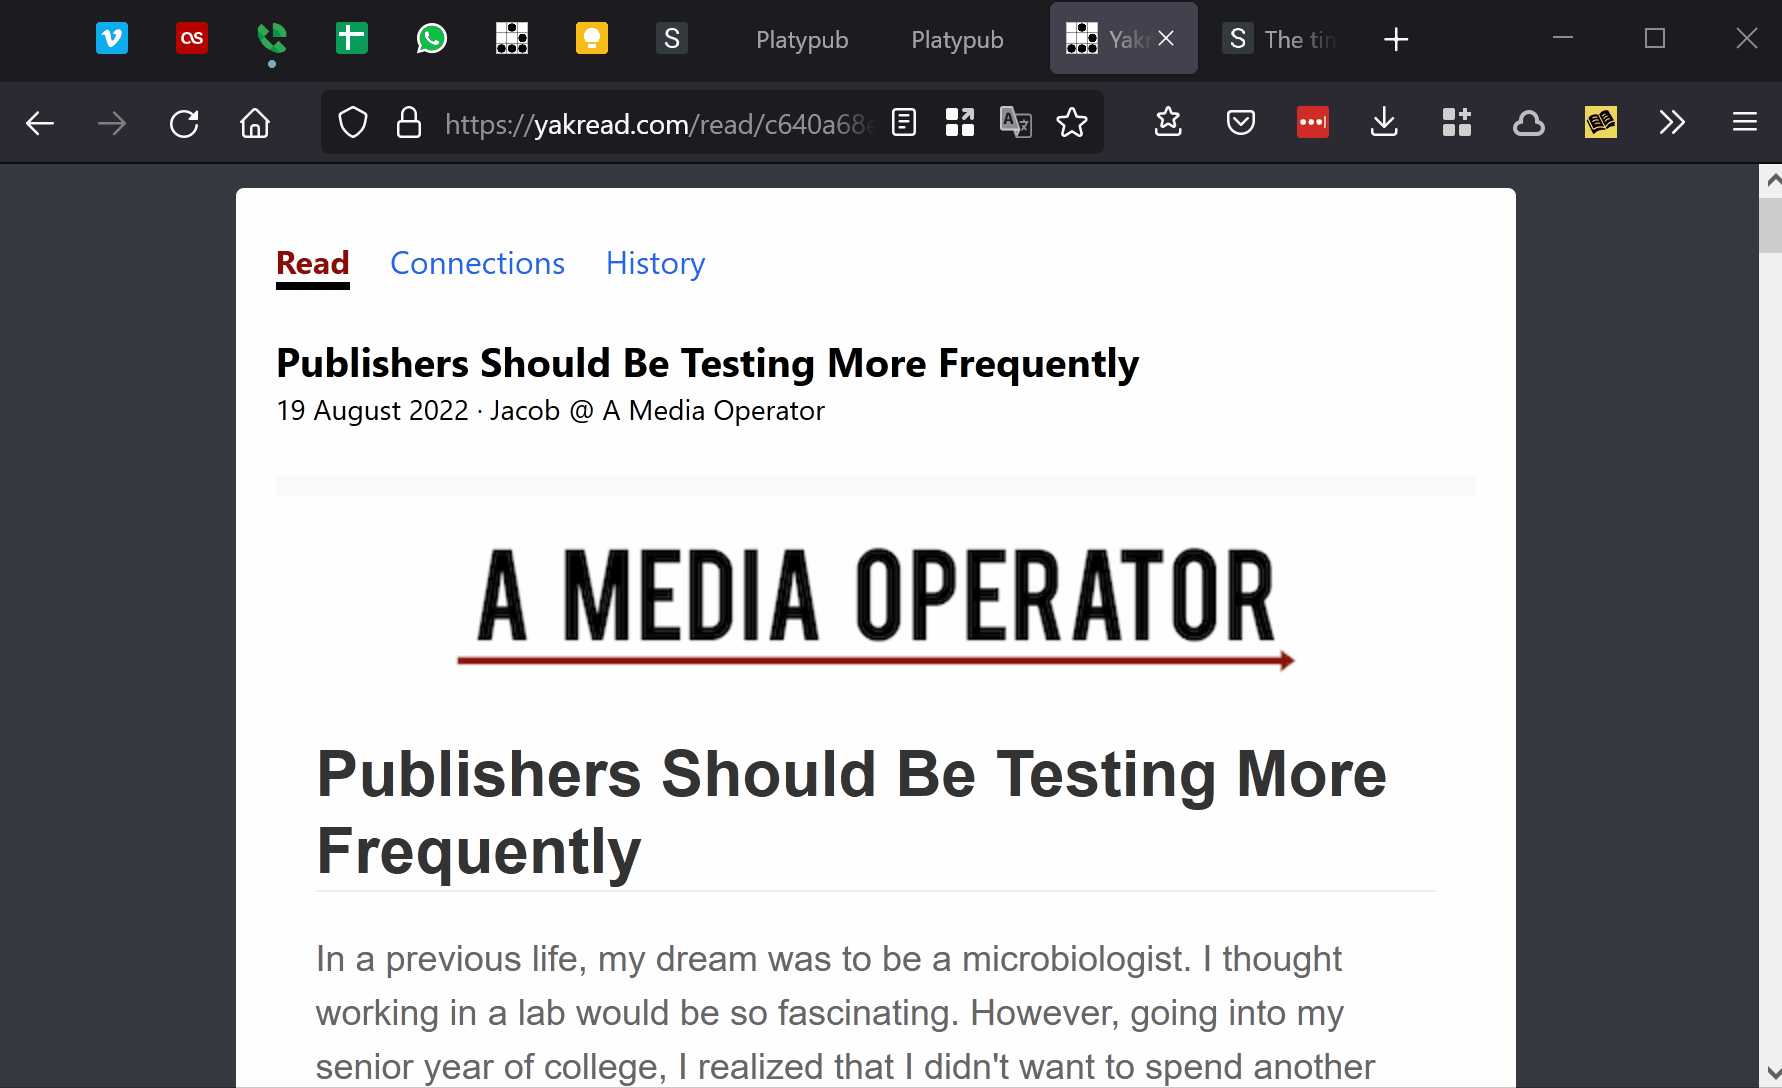1782x1088 pixels.
Task: Open the bookmarks star-tray toolbar button
Action: (1168, 123)
